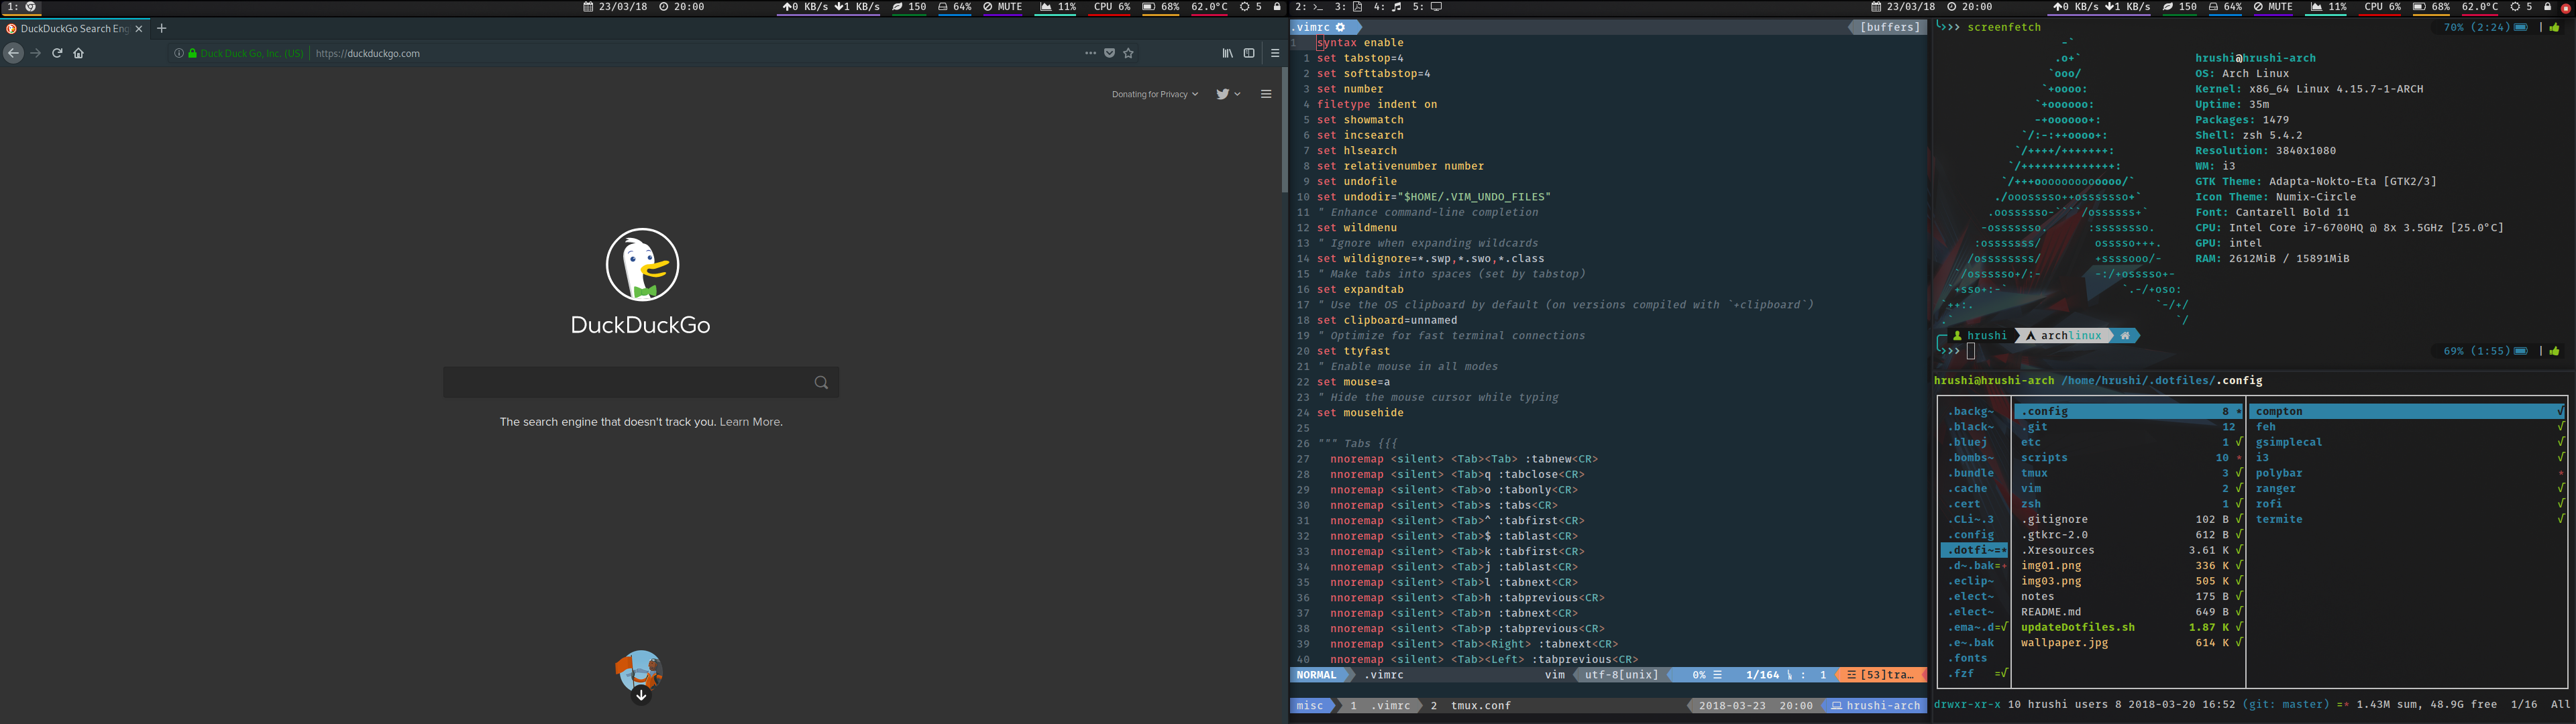Click the search magnifier icon
The image size is (2576, 724).
[x=821, y=382]
